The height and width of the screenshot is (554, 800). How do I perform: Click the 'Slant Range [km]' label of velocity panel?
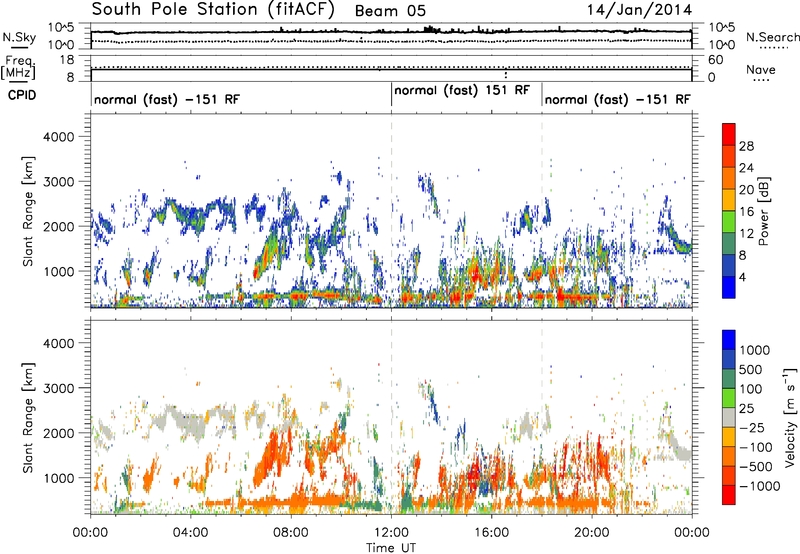tap(28, 417)
